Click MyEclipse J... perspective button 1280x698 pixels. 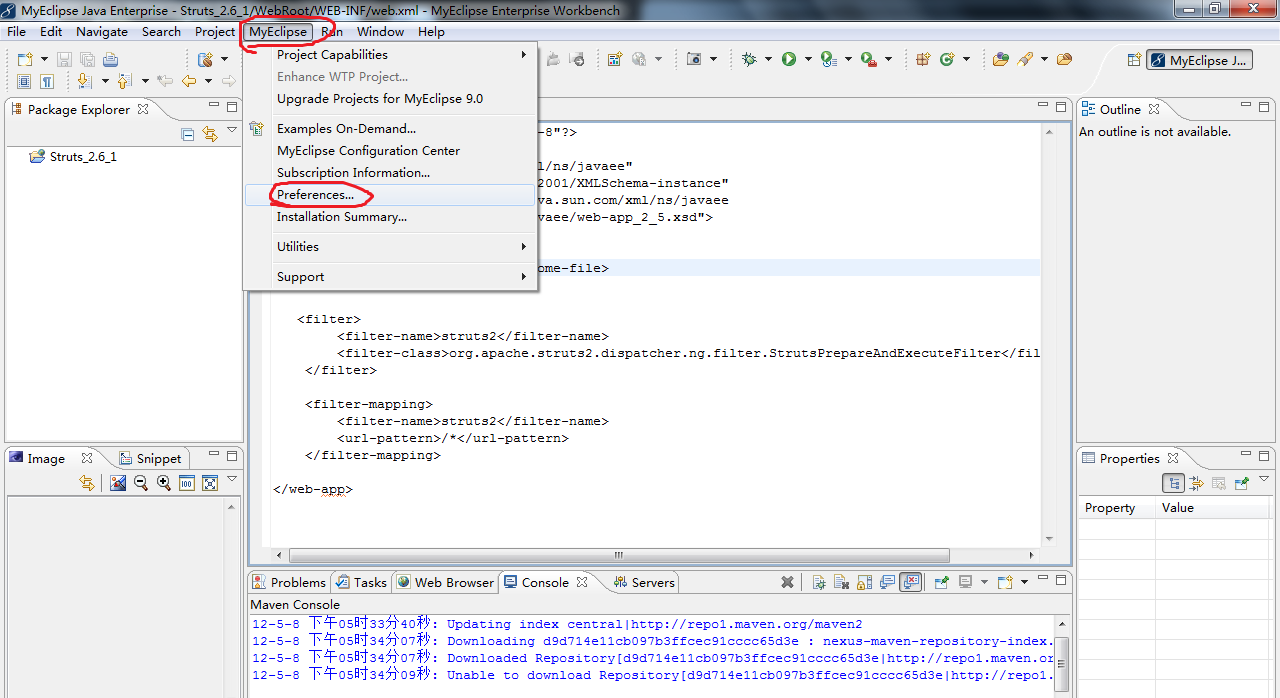coord(1199,60)
